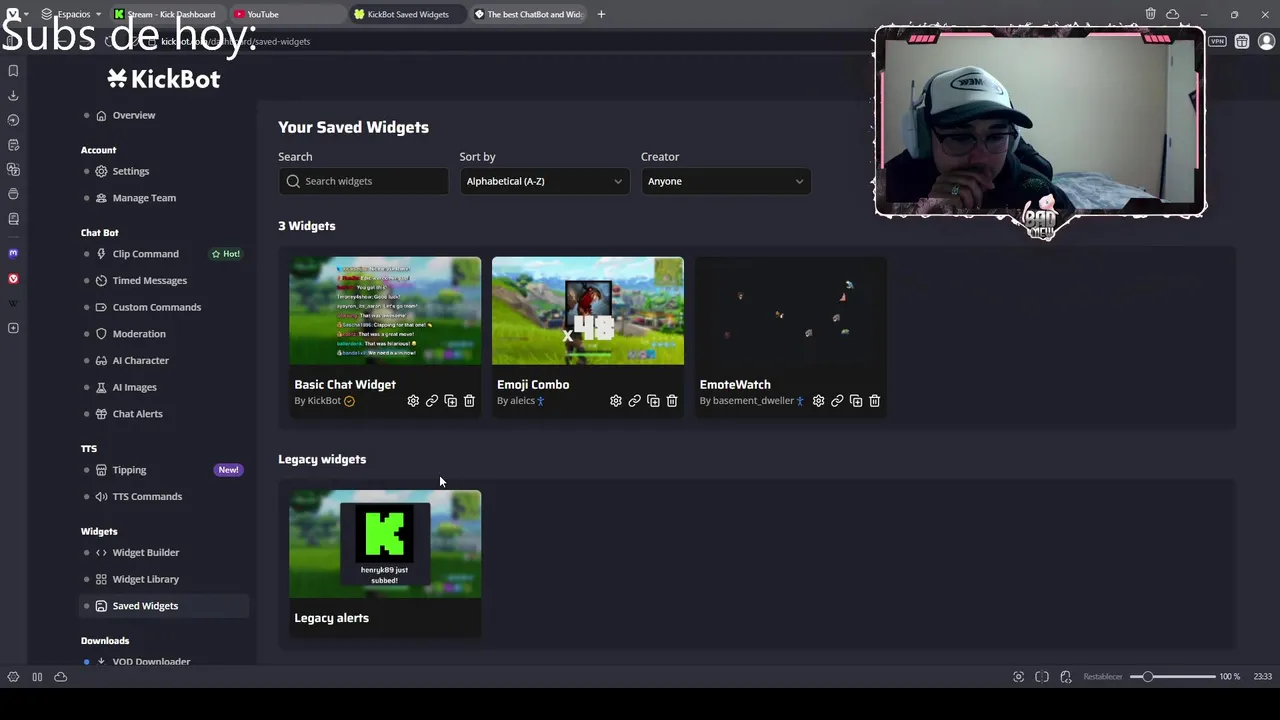Click the split view icon in status bar
Screen dimensions: 1280x720
point(1042,677)
